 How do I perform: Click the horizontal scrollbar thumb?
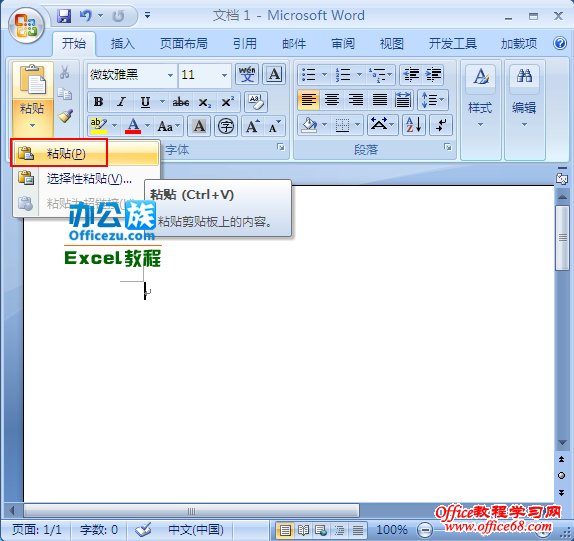(x=191, y=511)
